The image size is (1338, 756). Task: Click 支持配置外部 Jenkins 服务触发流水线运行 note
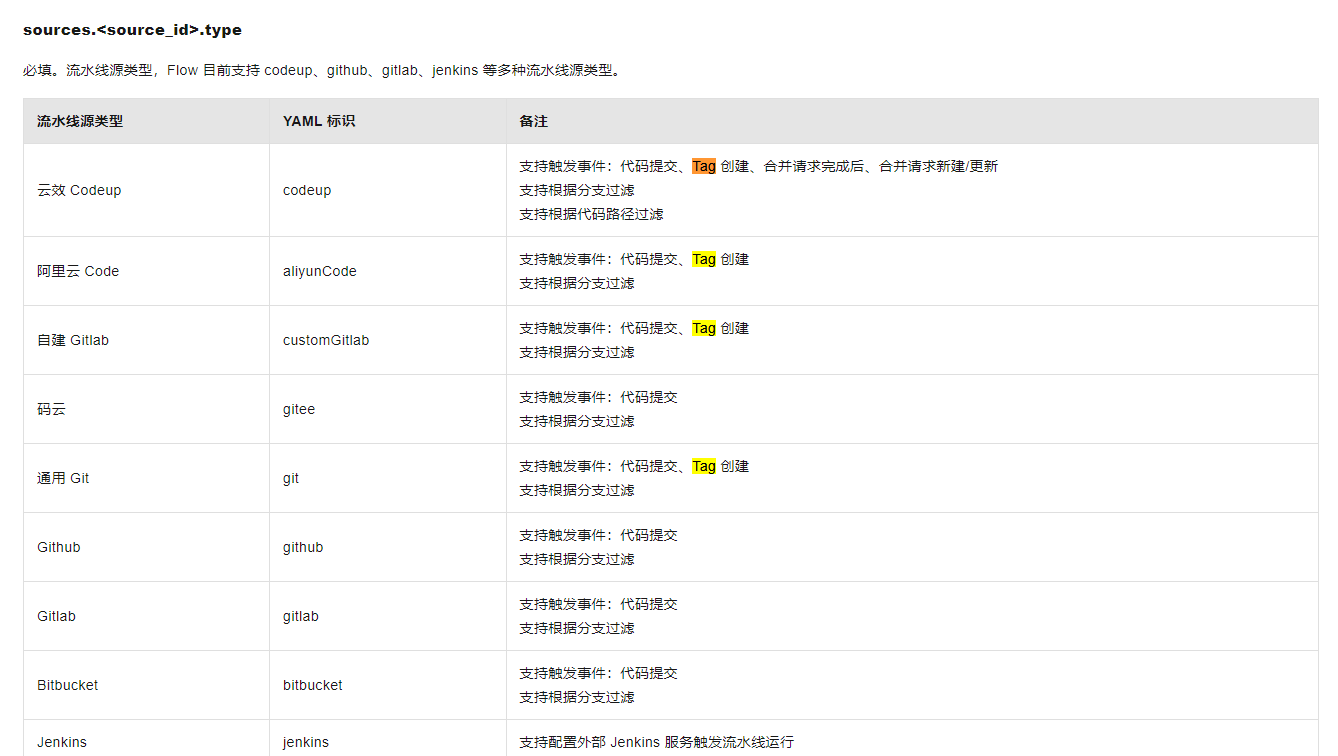point(656,742)
